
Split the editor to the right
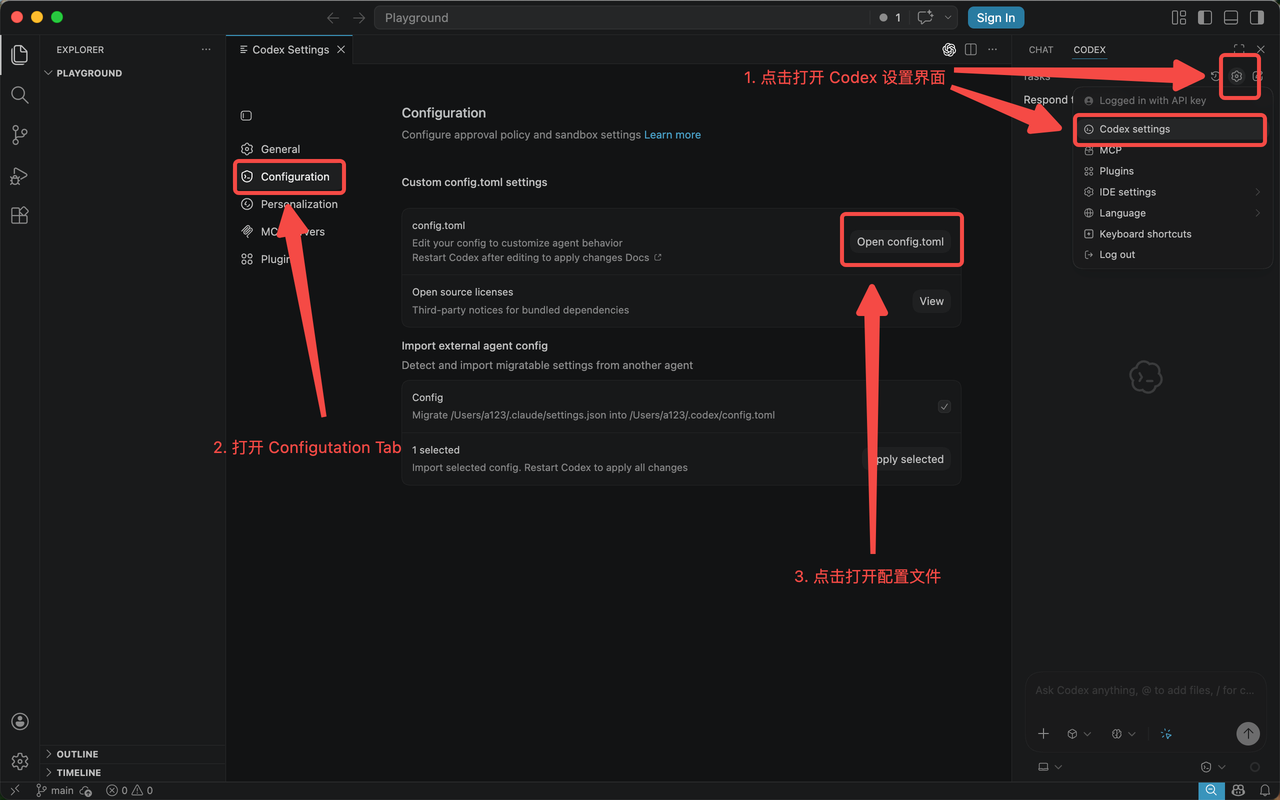pyautogui.click(x=971, y=49)
